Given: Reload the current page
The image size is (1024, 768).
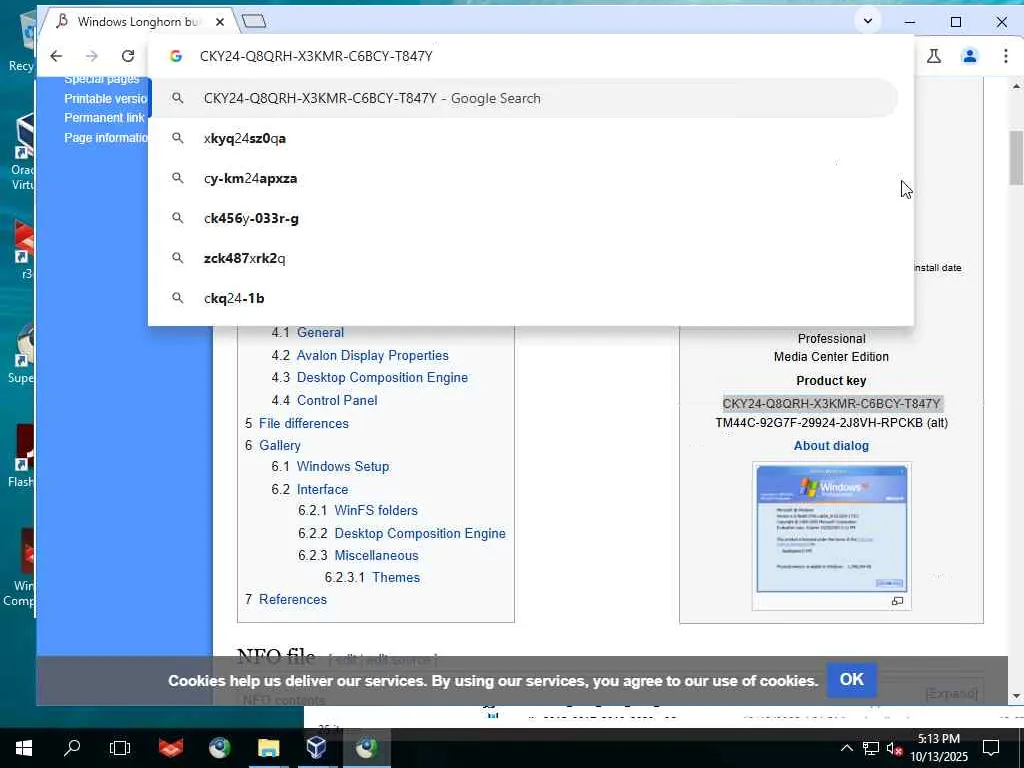Looking at the screenshot, I should click(x=128, y=56).
